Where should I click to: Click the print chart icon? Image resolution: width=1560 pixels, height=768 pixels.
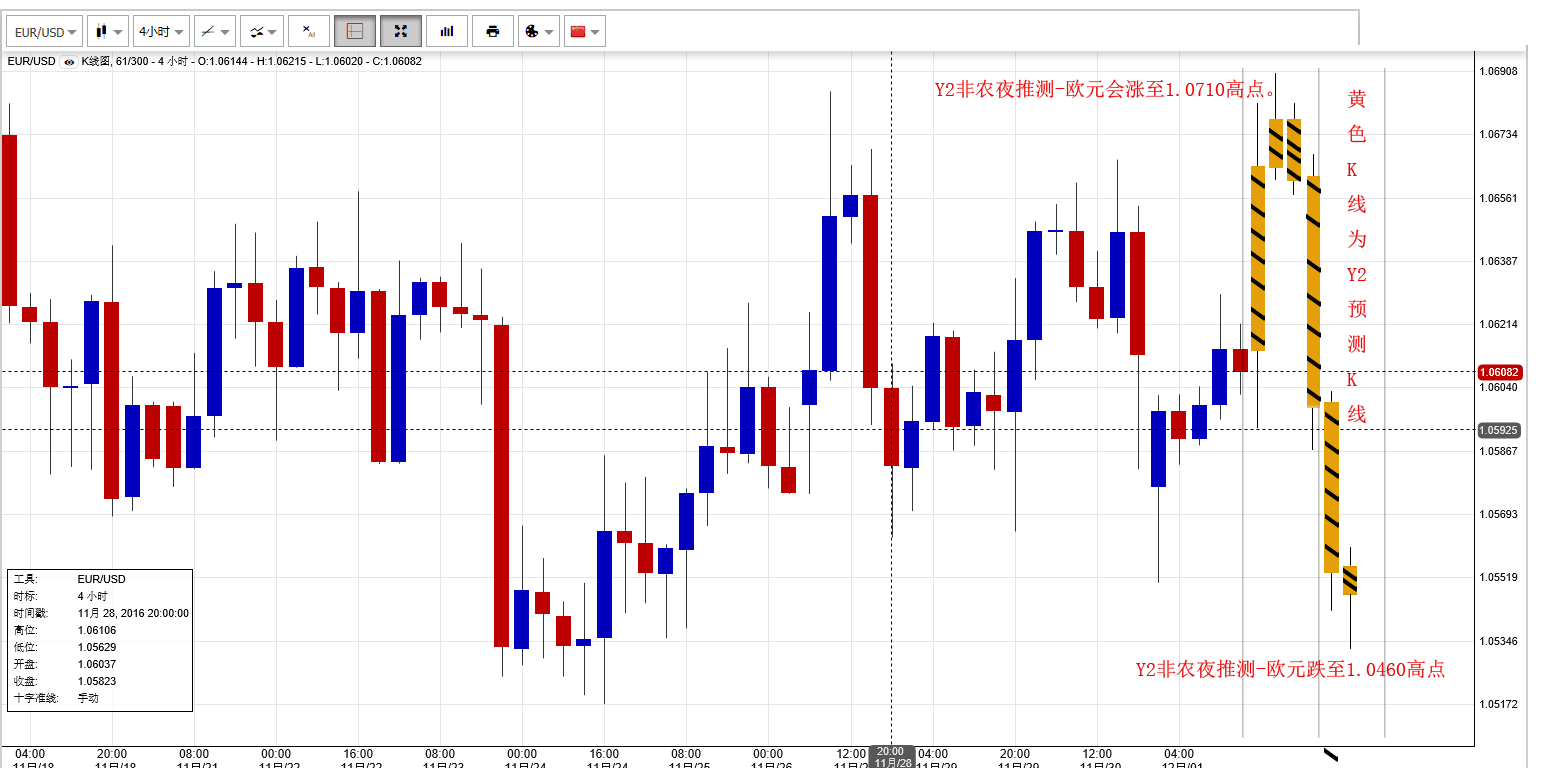pos(493,31)
